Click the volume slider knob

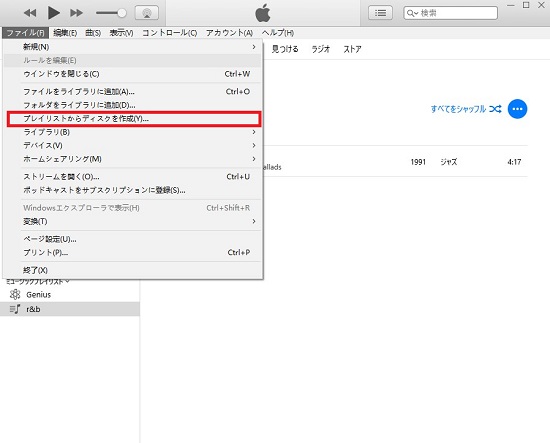(x=122, y=13)
